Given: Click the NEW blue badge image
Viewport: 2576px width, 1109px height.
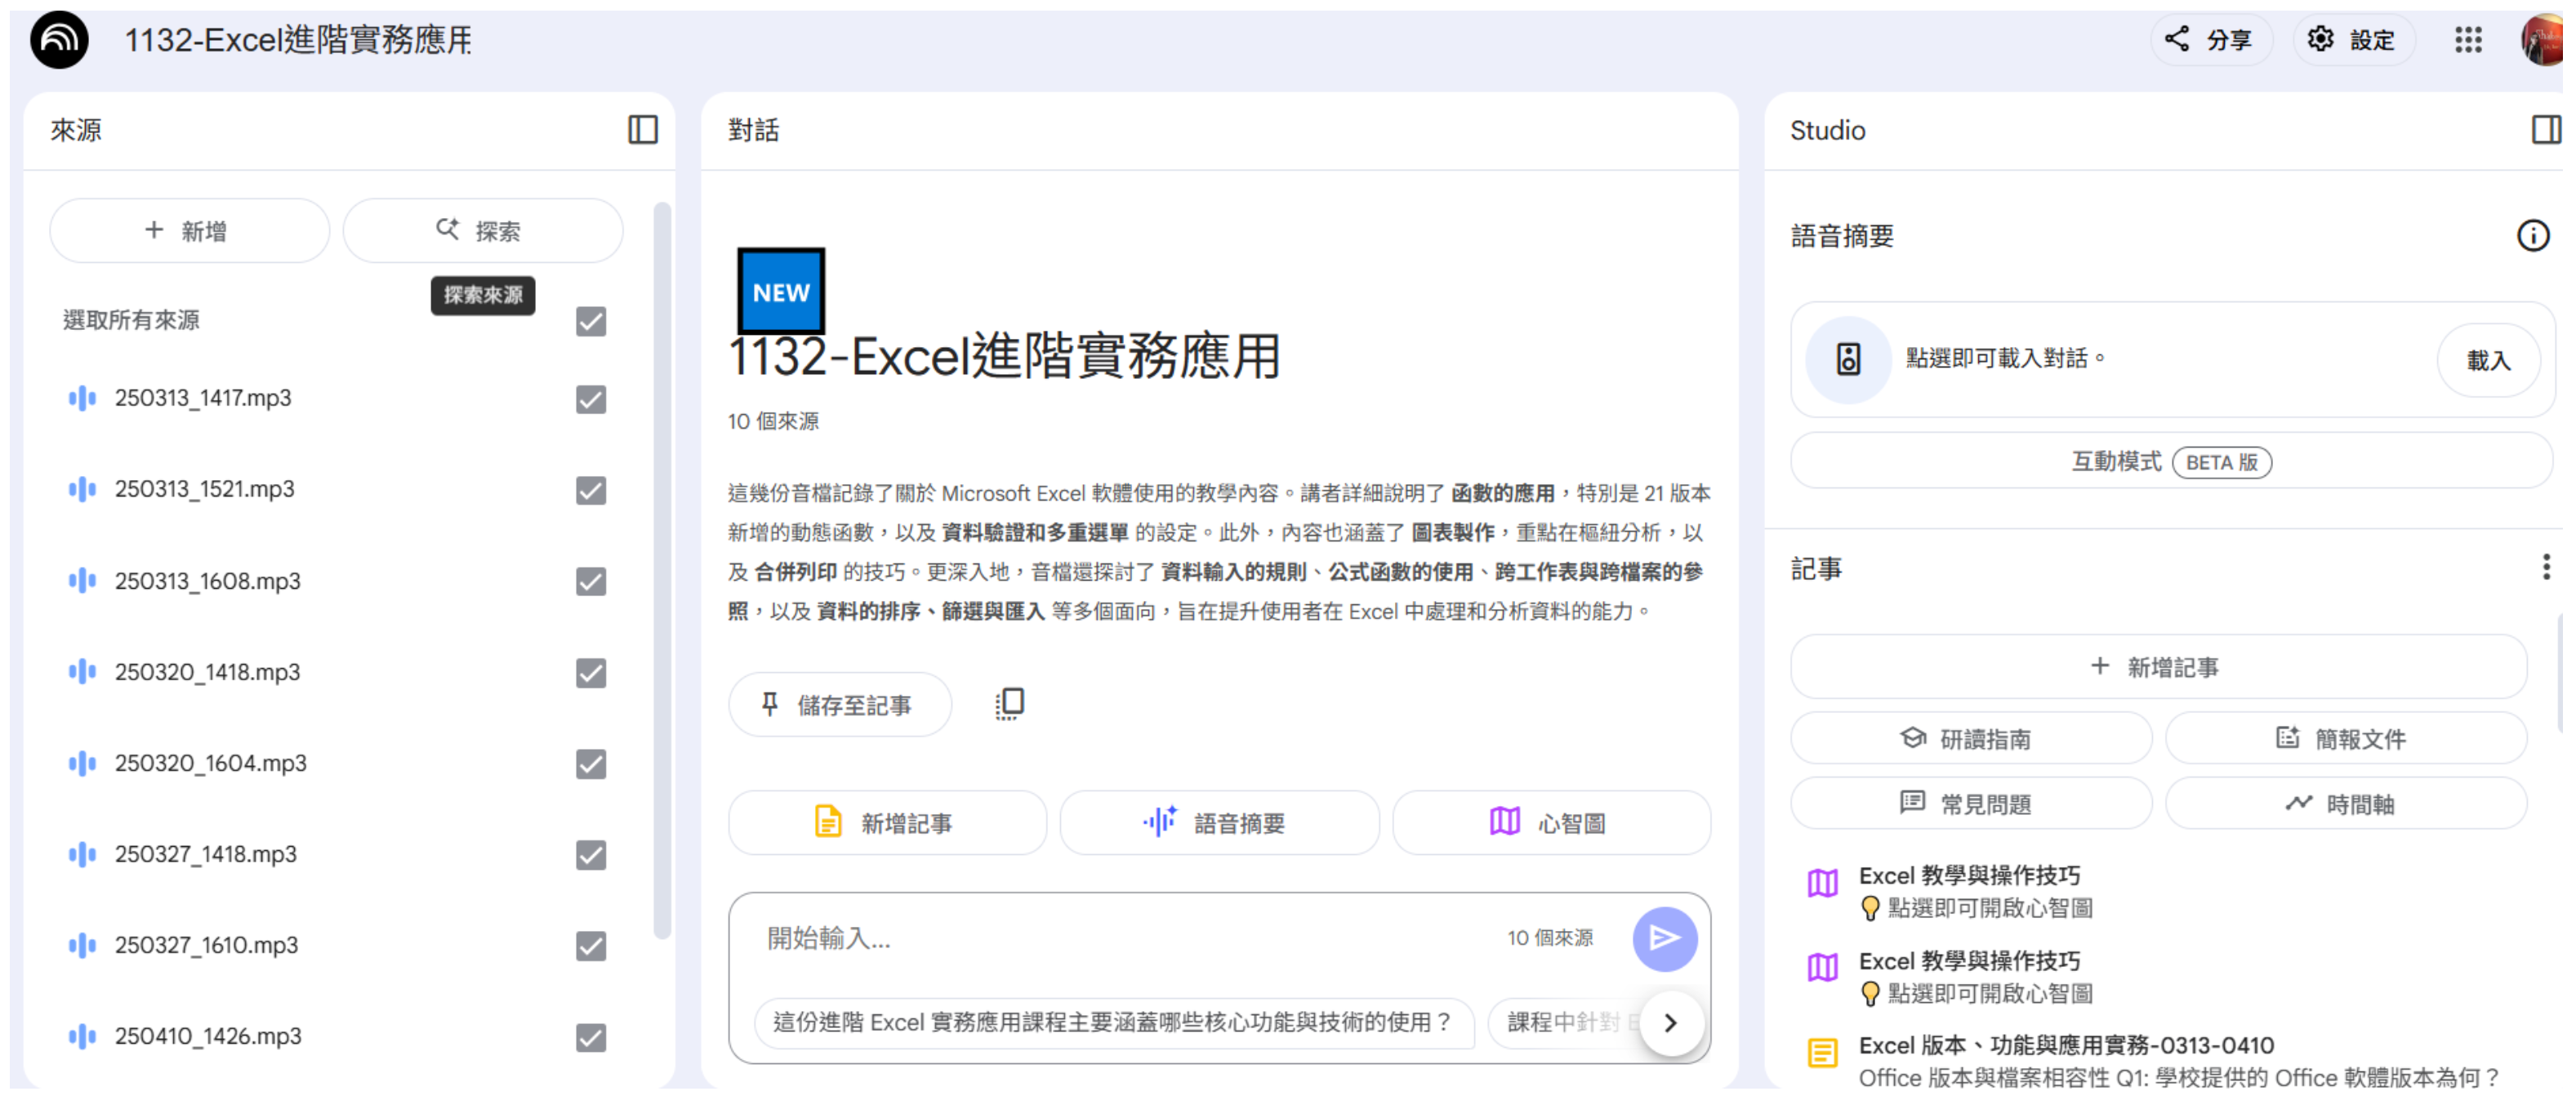Looking at the screenshot, I should 780,291.
